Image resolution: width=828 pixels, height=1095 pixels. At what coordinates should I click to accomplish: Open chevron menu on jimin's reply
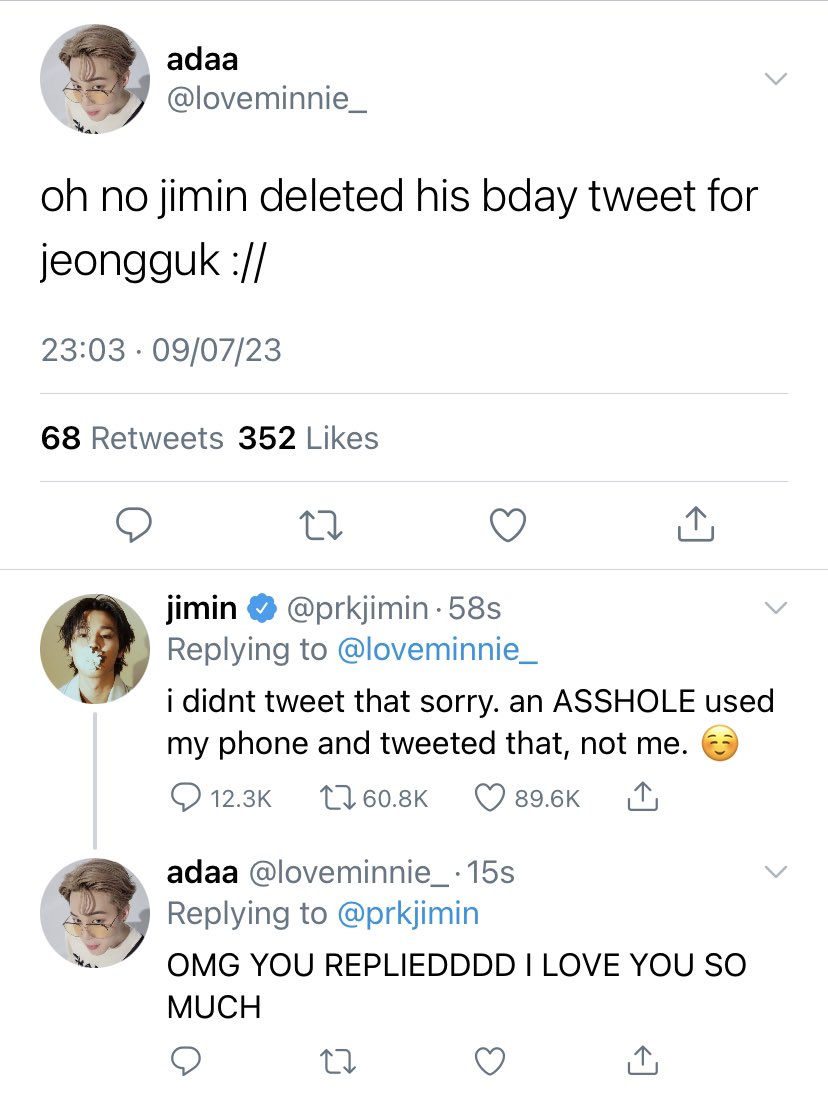(x=776, y=608)
